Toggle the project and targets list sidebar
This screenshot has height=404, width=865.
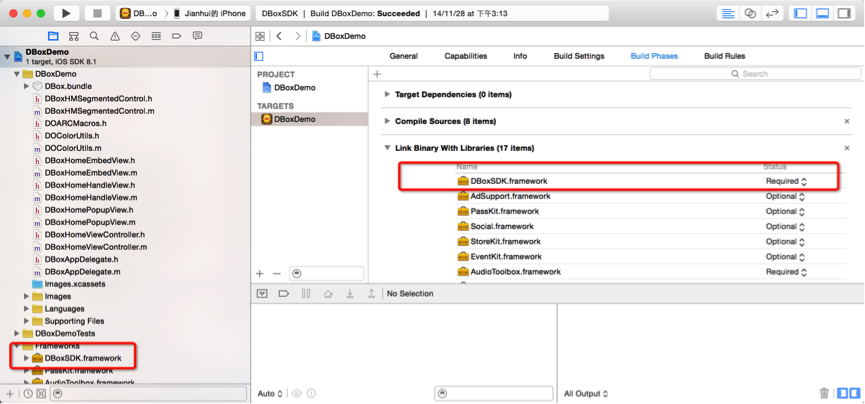coord(259,56)
